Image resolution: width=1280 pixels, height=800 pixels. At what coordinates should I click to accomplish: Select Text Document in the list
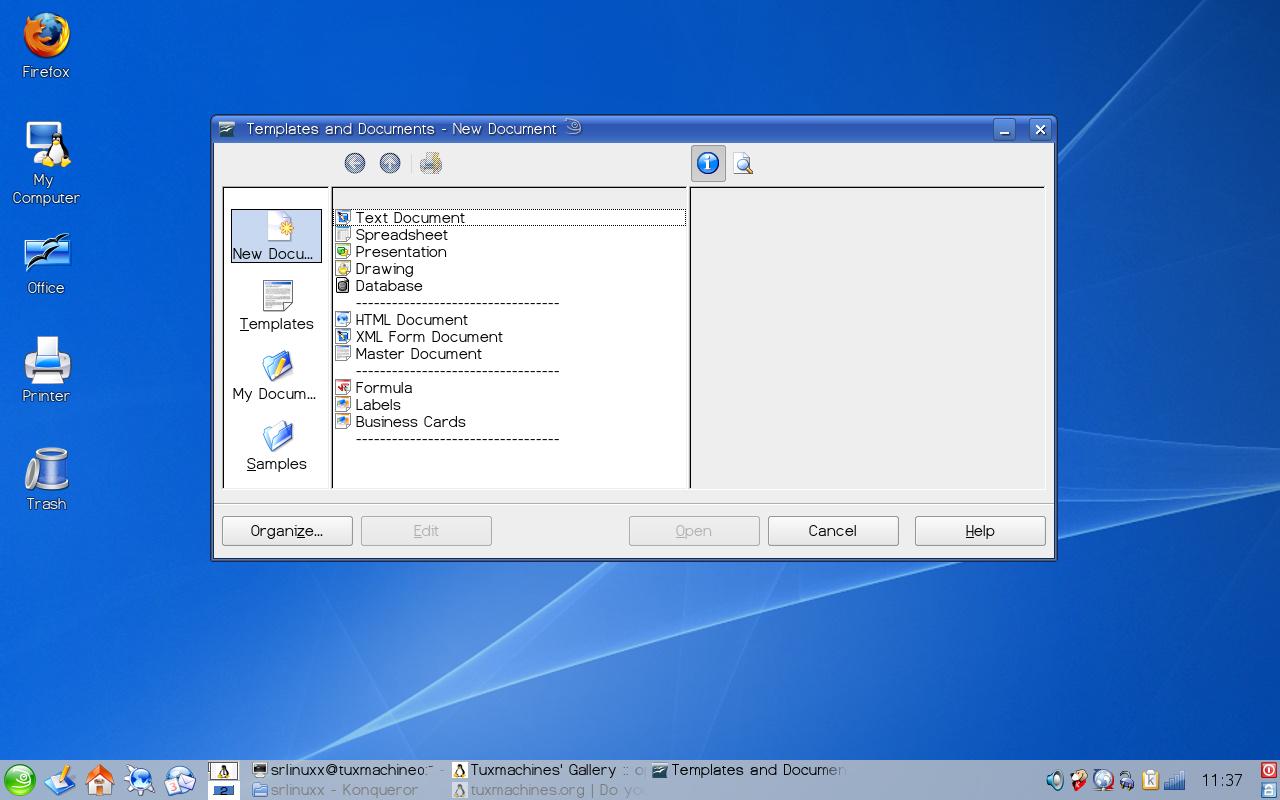tap(510, 218)
